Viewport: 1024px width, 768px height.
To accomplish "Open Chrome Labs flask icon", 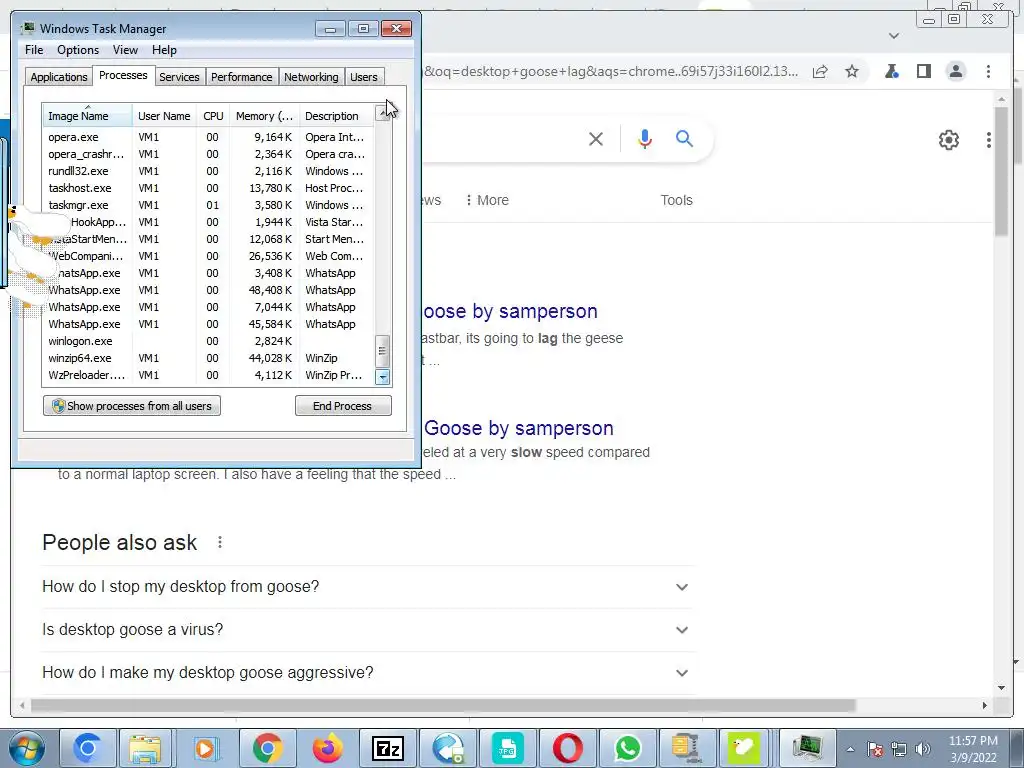I will pos(891,71).
